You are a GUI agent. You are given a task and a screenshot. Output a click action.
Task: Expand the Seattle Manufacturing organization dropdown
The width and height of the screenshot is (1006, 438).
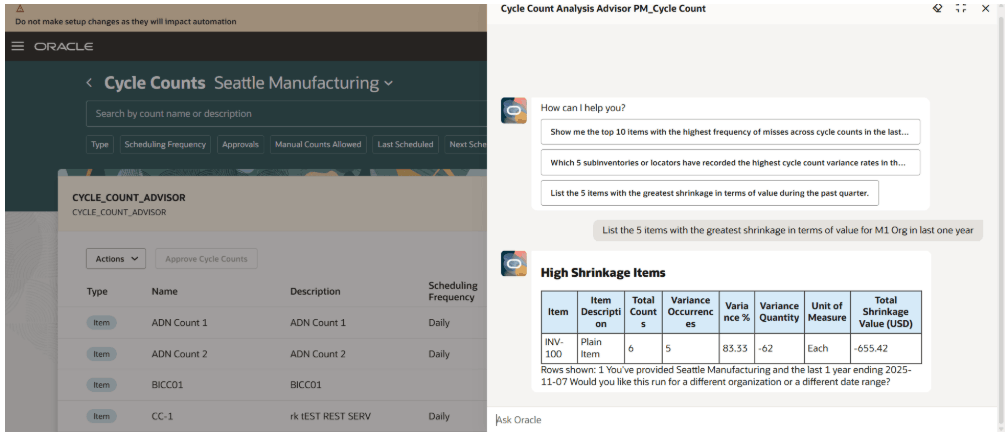click(x=389, y=83)
